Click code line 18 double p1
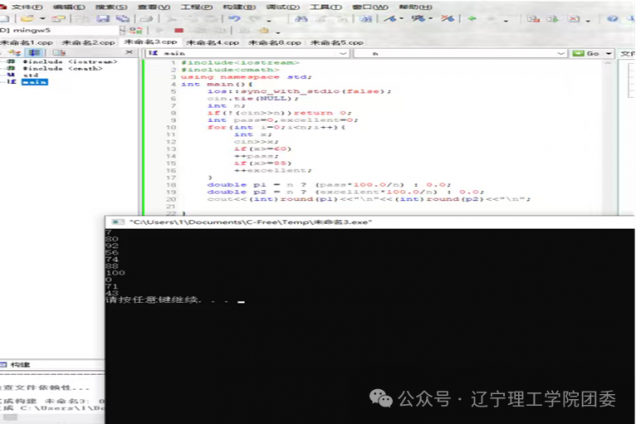The height and width of the screenshot is (424, 636). point(328,185)
